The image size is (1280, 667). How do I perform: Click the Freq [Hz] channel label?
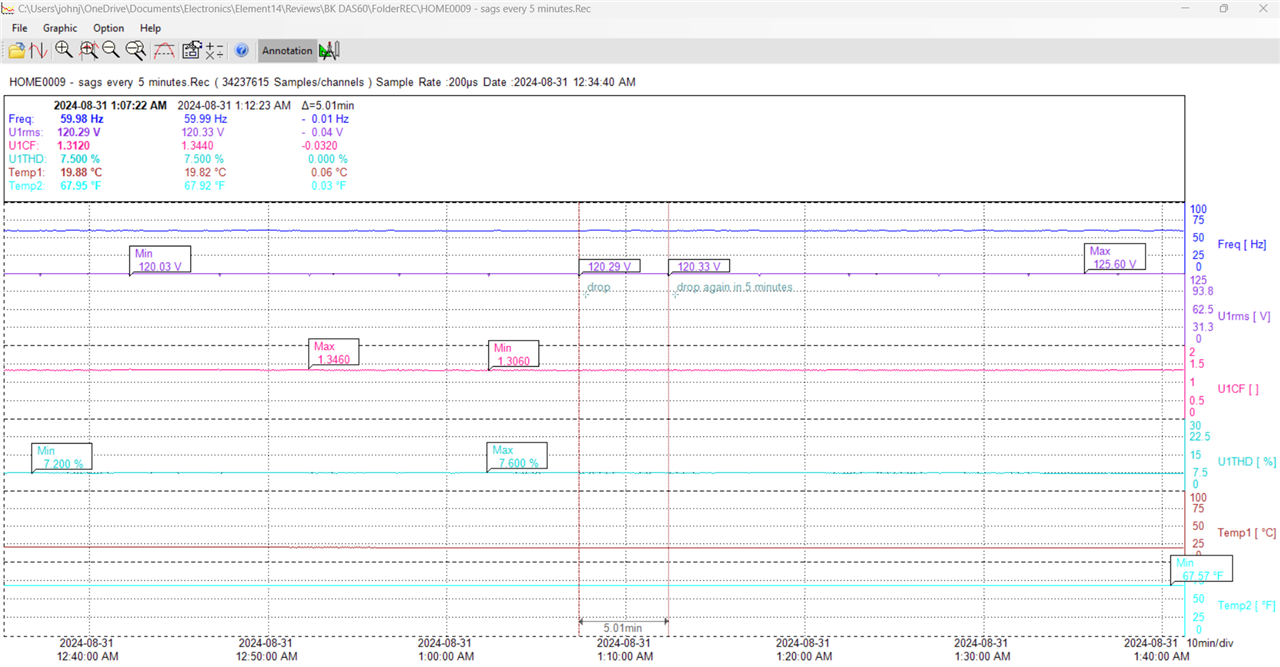(x=1241, y=244)
